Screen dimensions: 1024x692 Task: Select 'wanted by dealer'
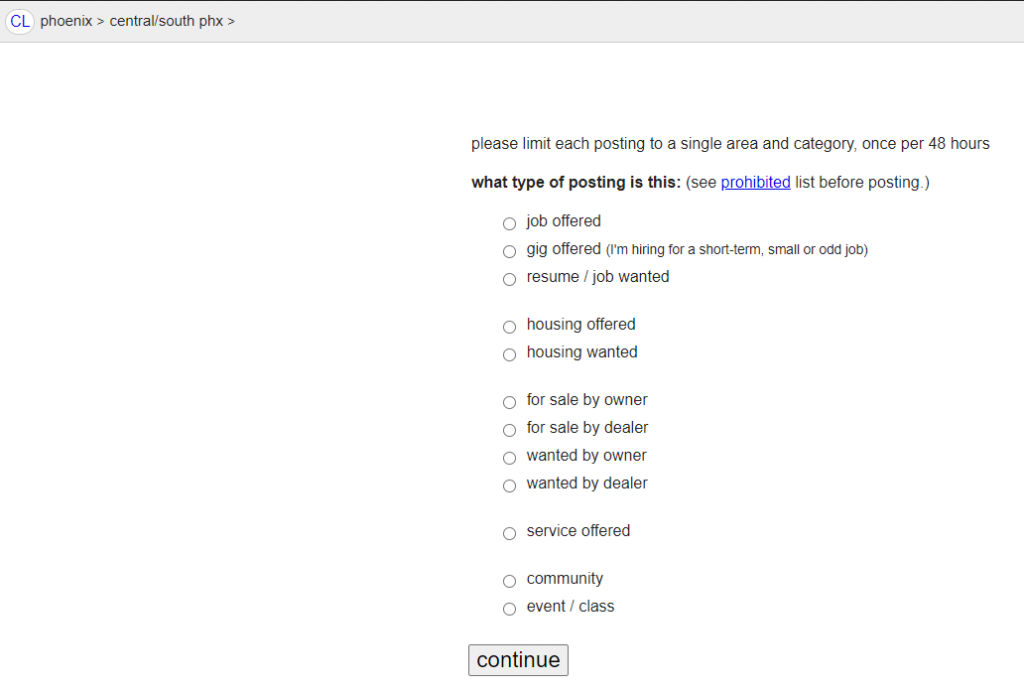click(x=509, y=485)
